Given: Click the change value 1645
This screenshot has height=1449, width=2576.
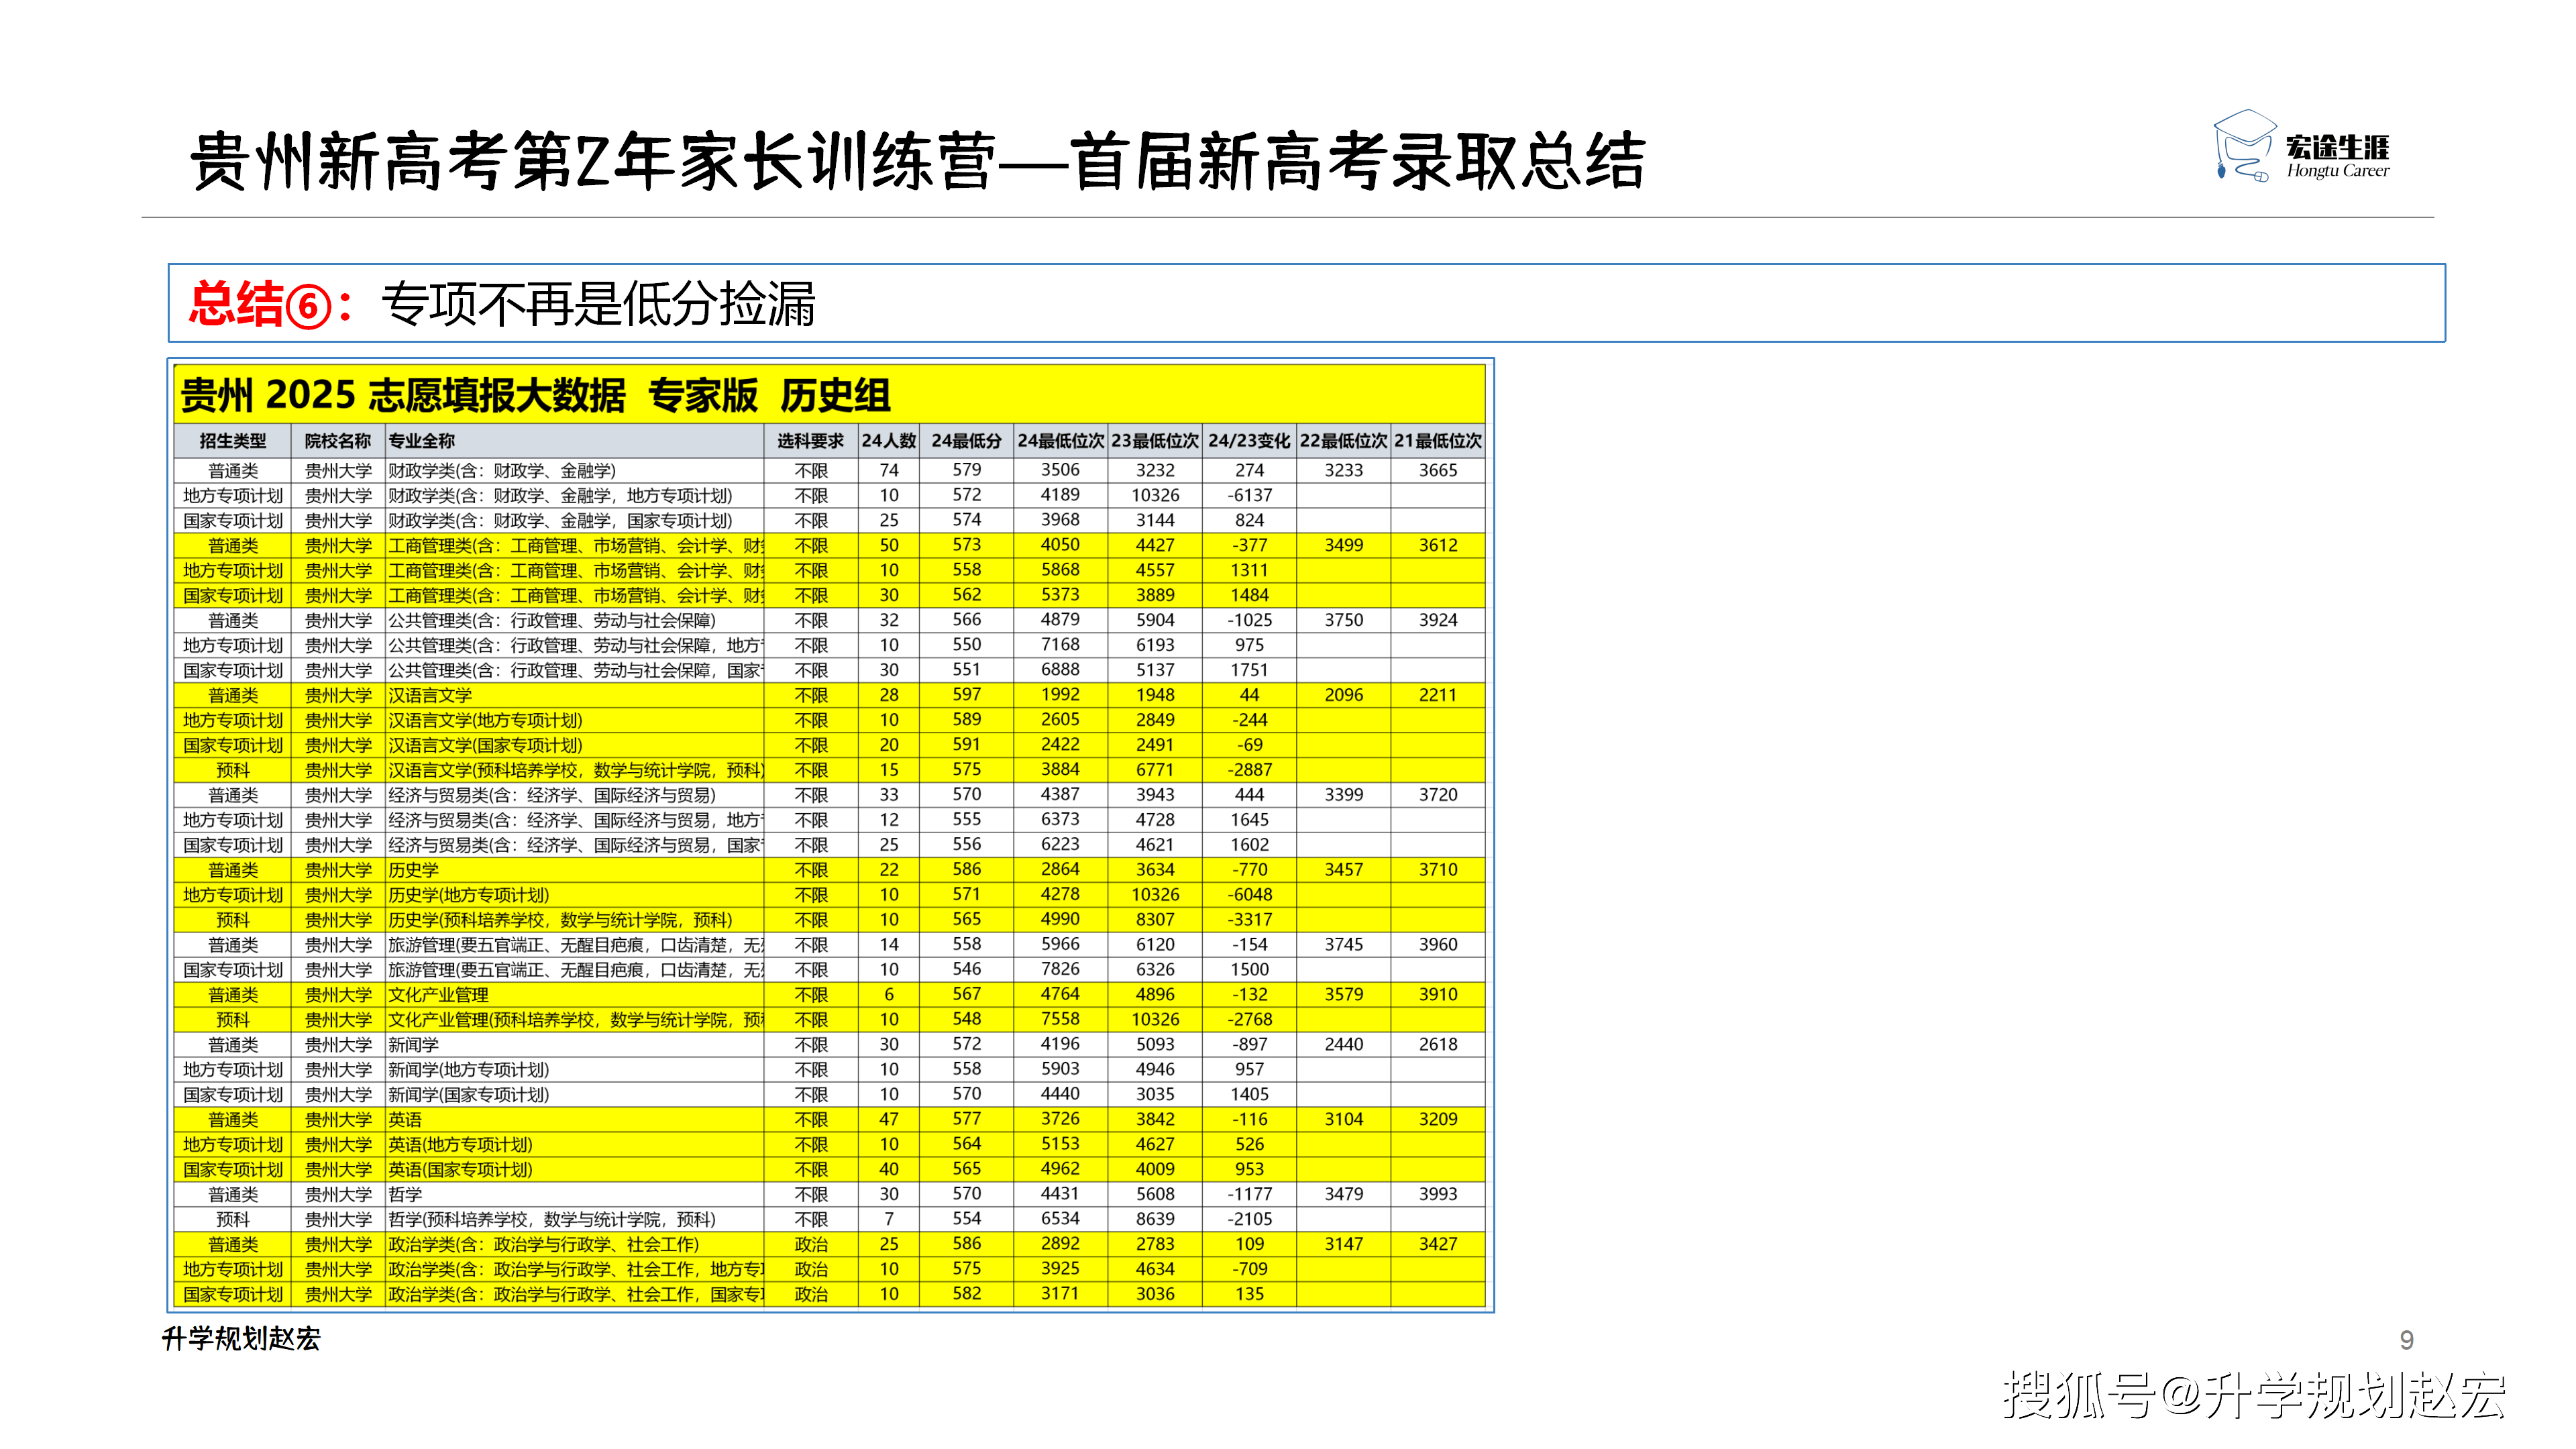Looking at the screenshot, I should point(1250,820).
